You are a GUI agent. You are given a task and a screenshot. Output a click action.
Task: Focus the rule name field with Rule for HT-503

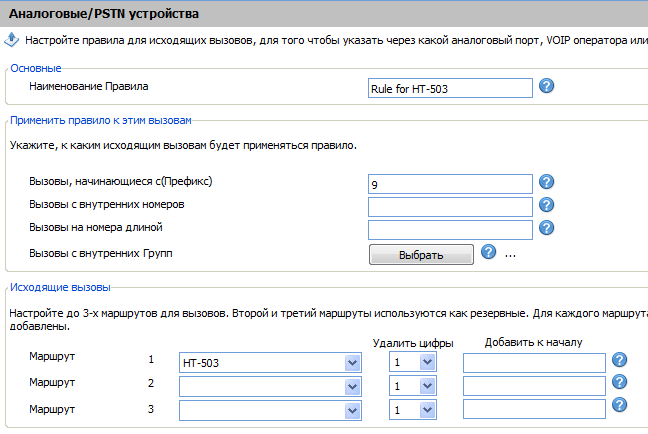450,88
